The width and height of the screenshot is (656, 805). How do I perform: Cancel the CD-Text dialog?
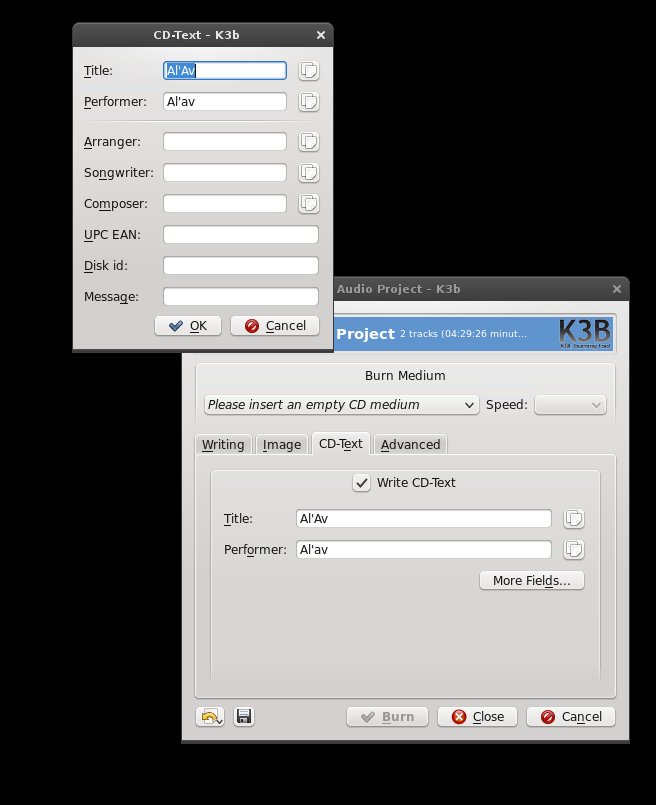[x=275, y=326]
